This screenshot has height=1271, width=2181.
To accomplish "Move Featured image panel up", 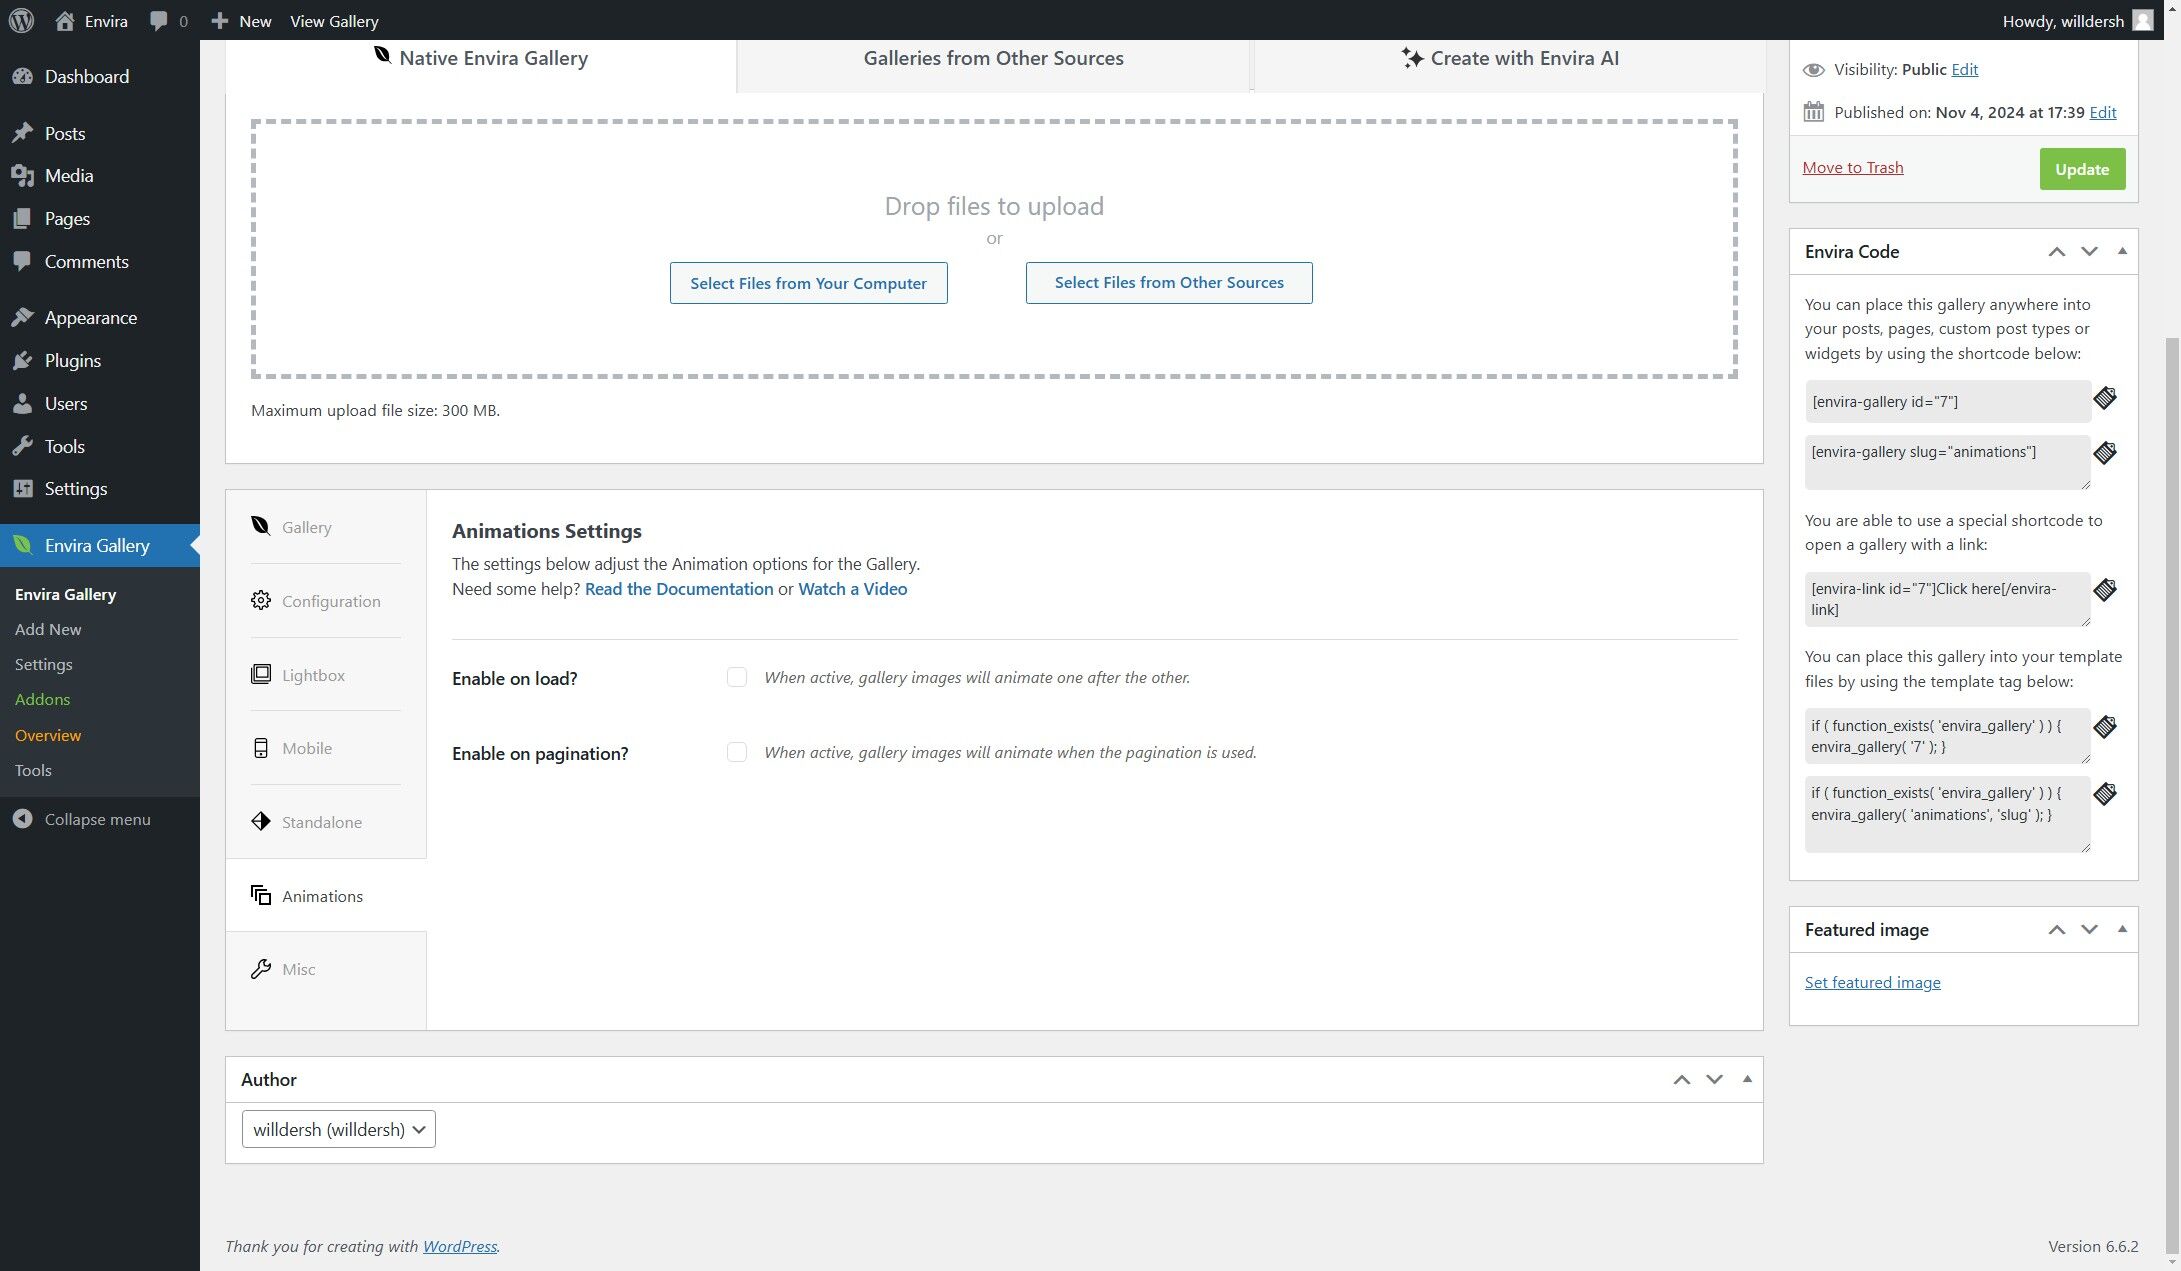I will tap(2056, 930).
